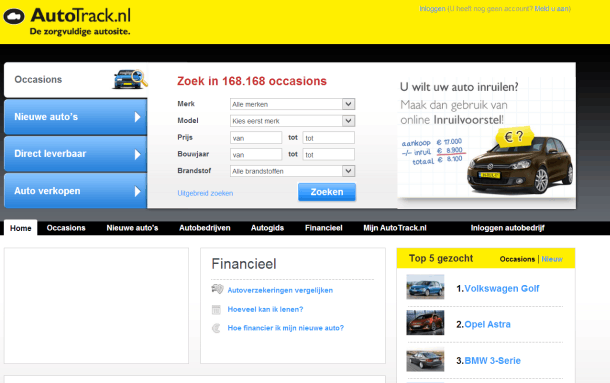Open the Merk dropdown
This screenshot has height=383, width=610.
[293, 104]
